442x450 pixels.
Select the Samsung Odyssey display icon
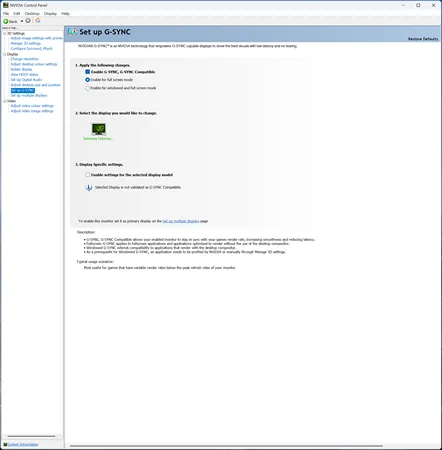99,129
